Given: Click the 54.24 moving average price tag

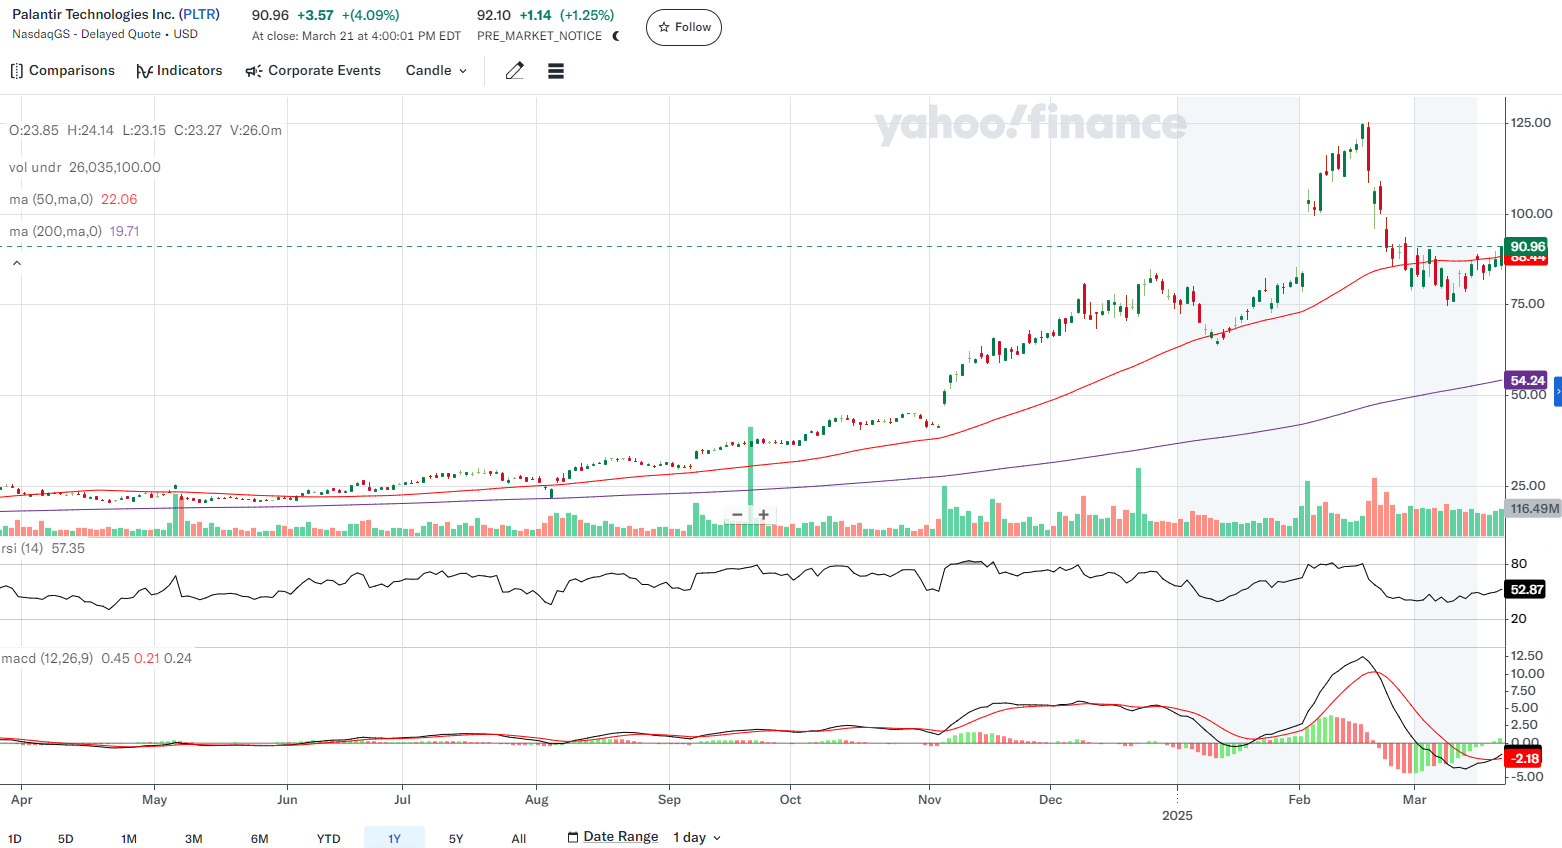Looking at the screenshot, I should [x=1527, y=380].
